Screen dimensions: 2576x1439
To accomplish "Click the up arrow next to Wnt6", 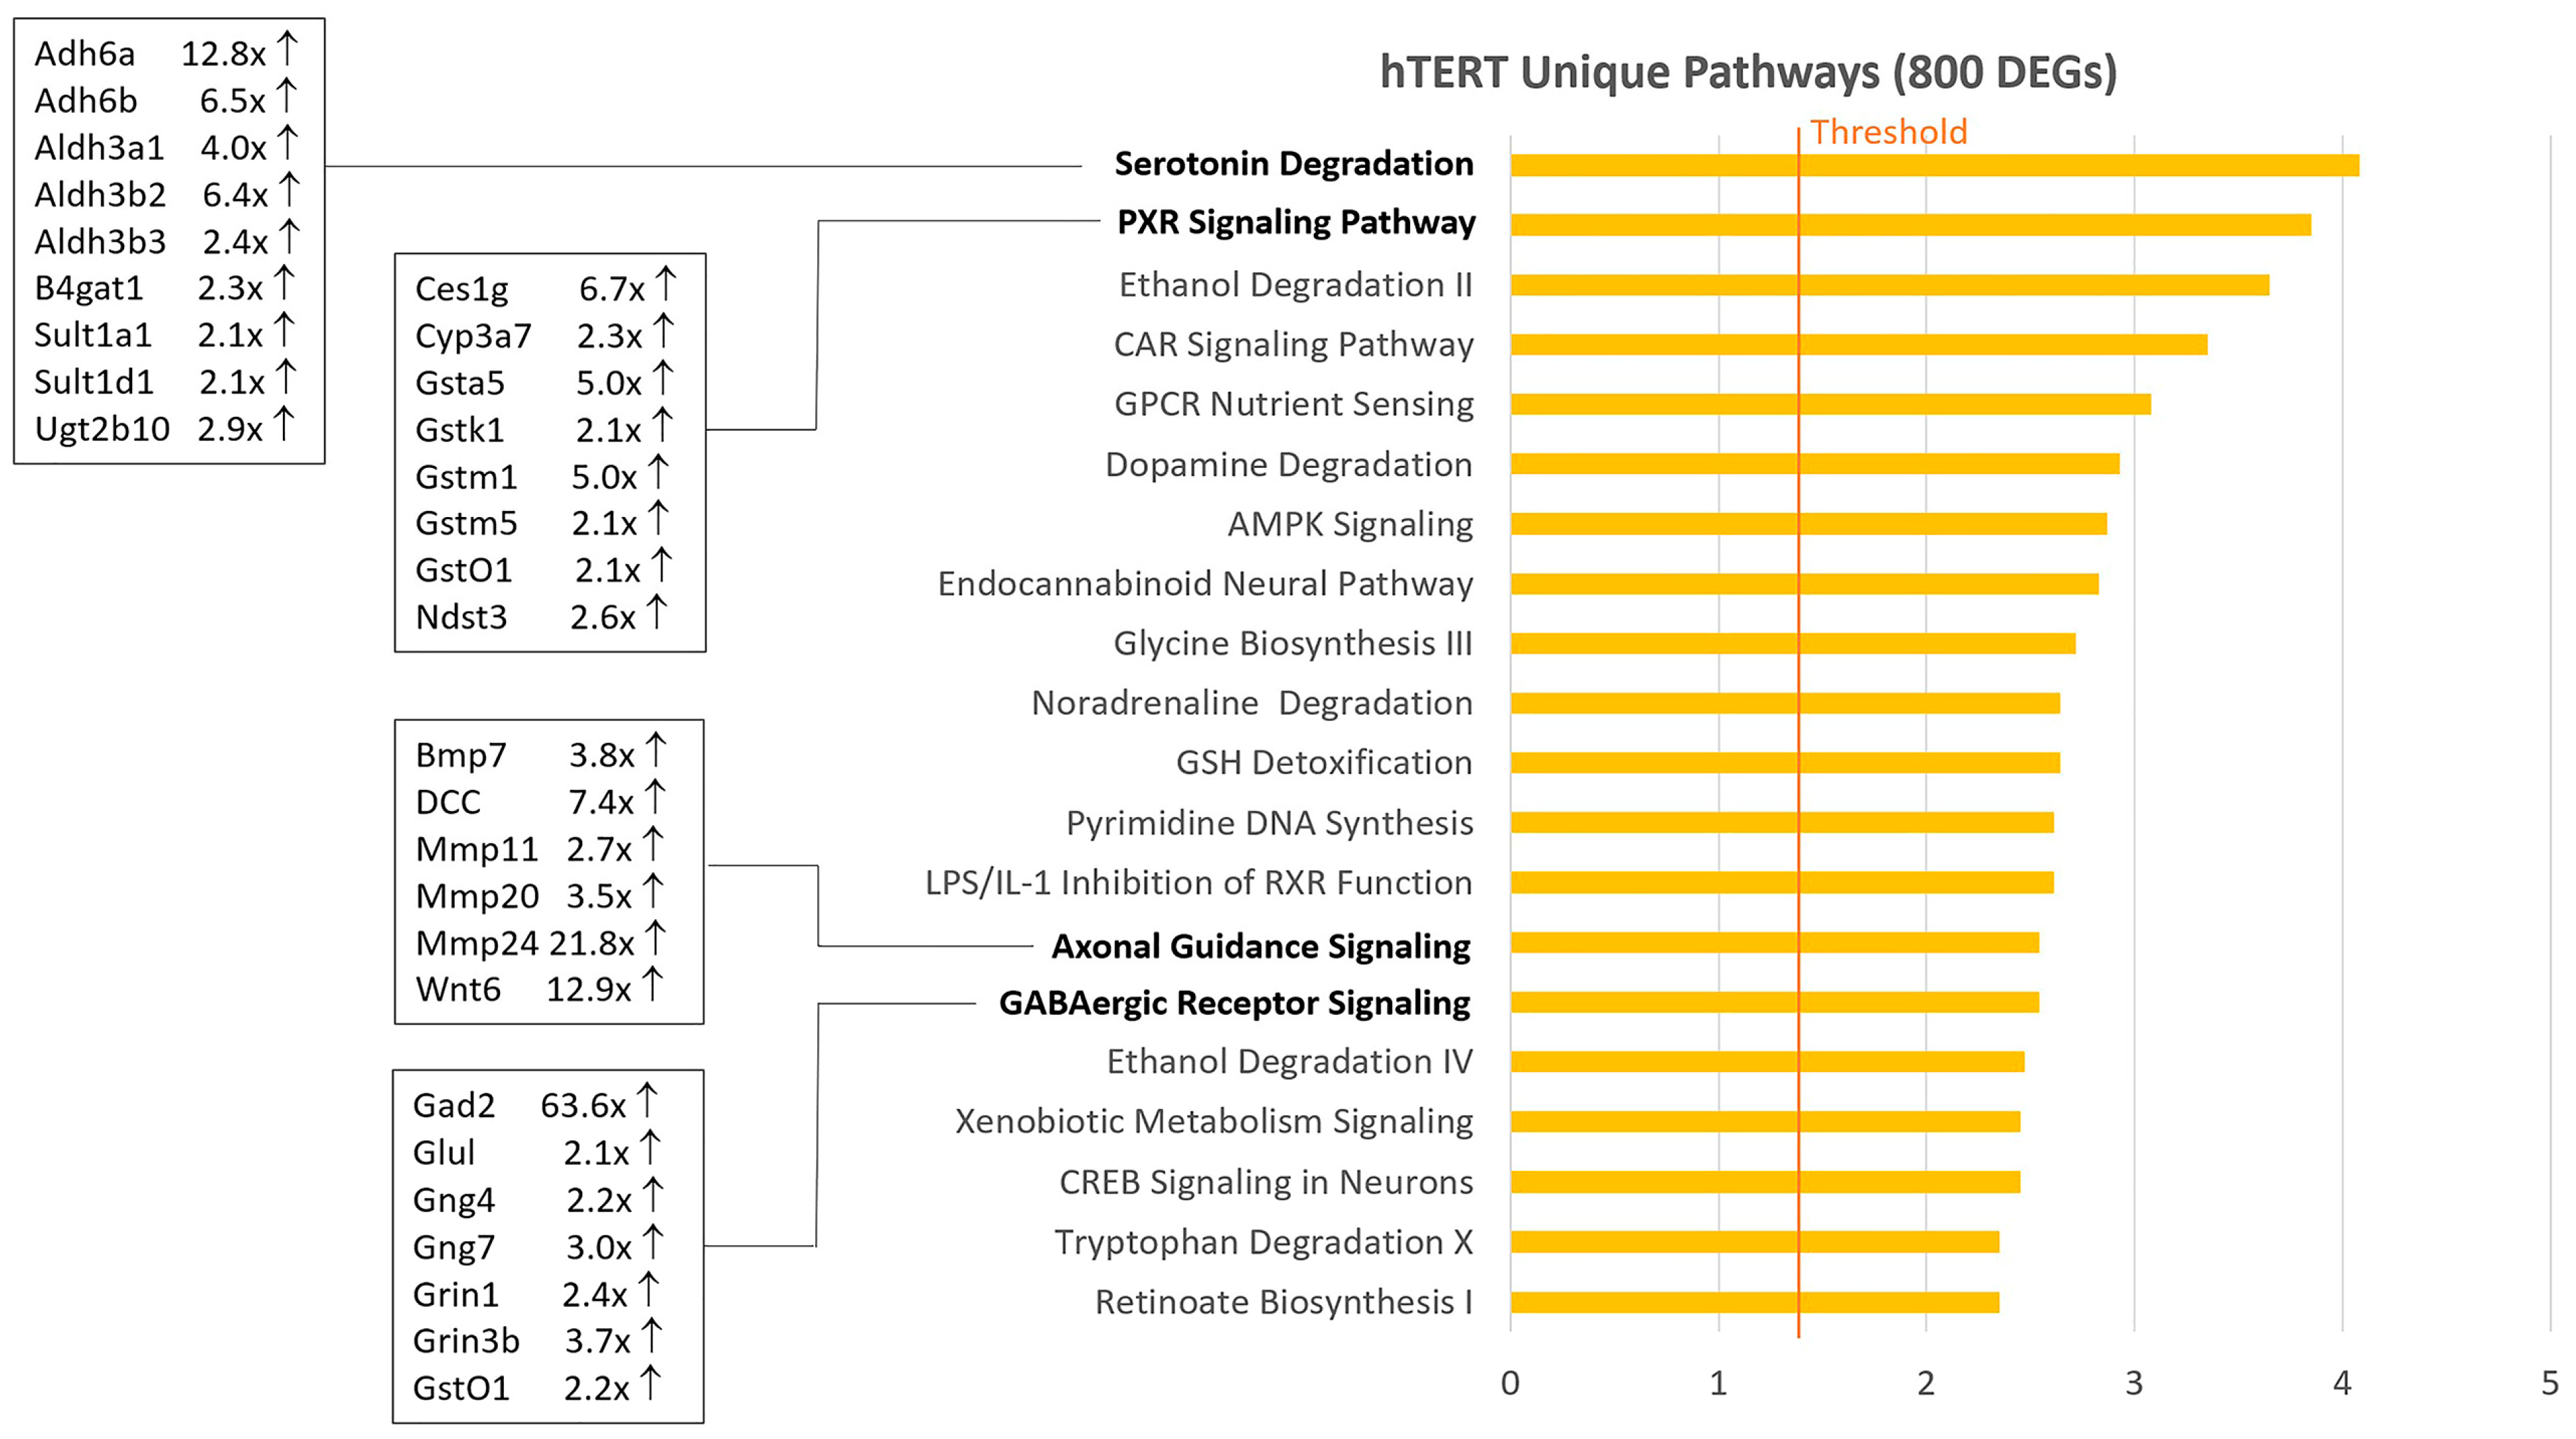I will pos(652,984).
